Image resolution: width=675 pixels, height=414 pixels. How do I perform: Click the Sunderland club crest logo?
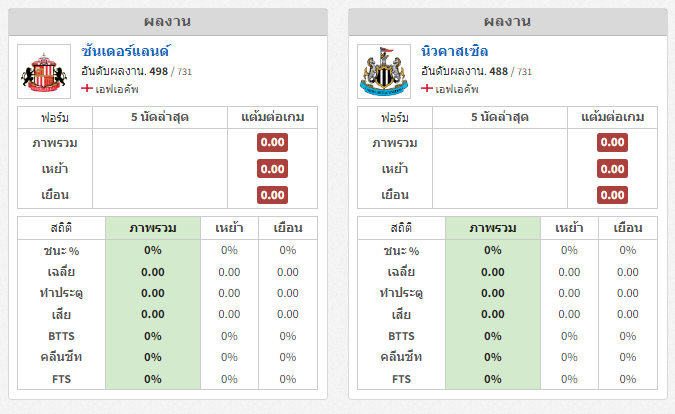tap(44, 71)
